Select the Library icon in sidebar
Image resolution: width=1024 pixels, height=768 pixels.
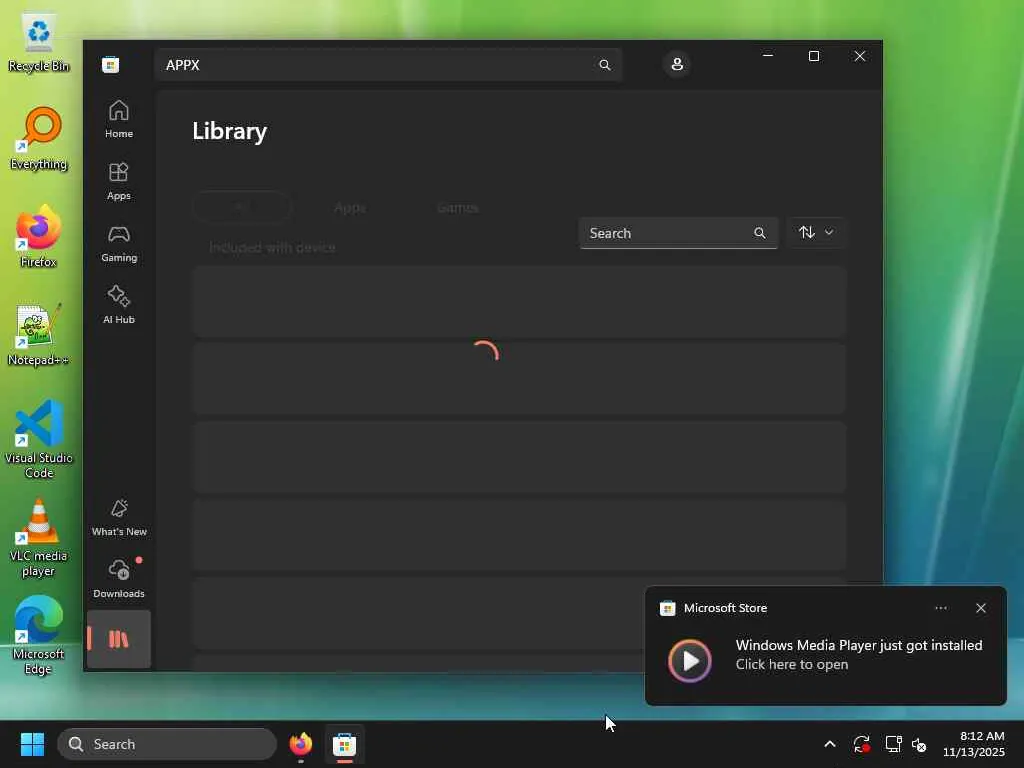[119, 639]
